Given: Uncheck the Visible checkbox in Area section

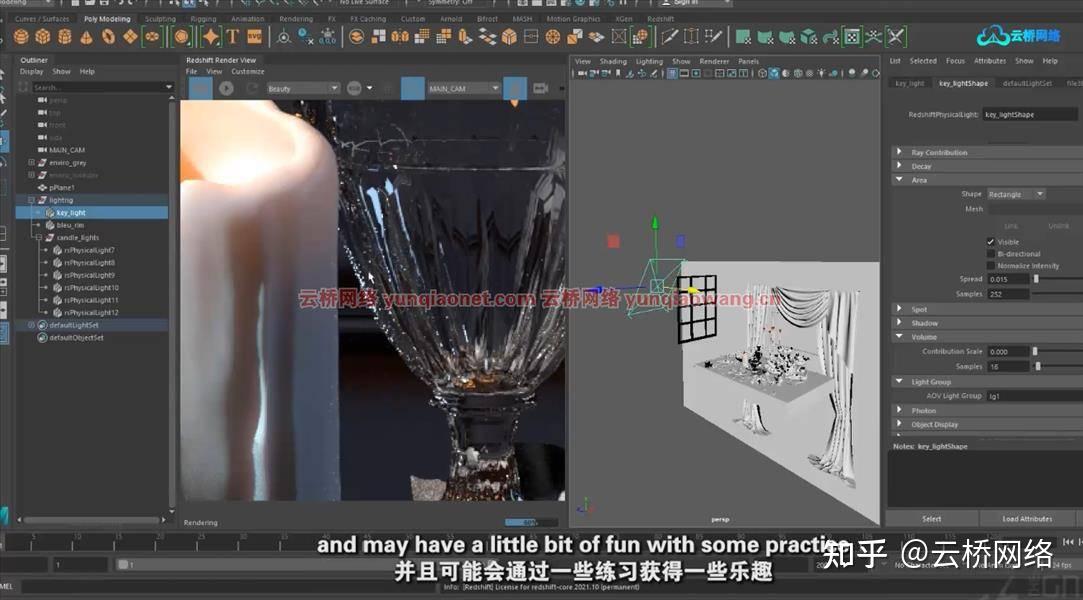Looking at the screenshot, I should pyautogui.click(x=990, y=241).
